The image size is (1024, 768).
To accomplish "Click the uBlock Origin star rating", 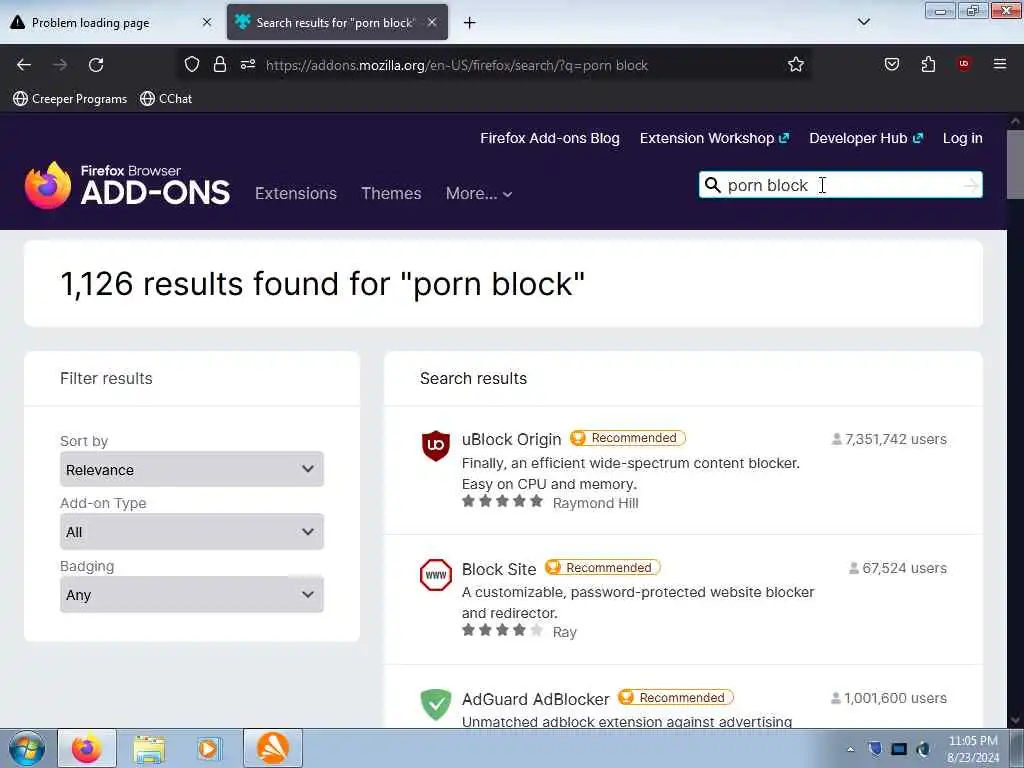I will point(502,501).
